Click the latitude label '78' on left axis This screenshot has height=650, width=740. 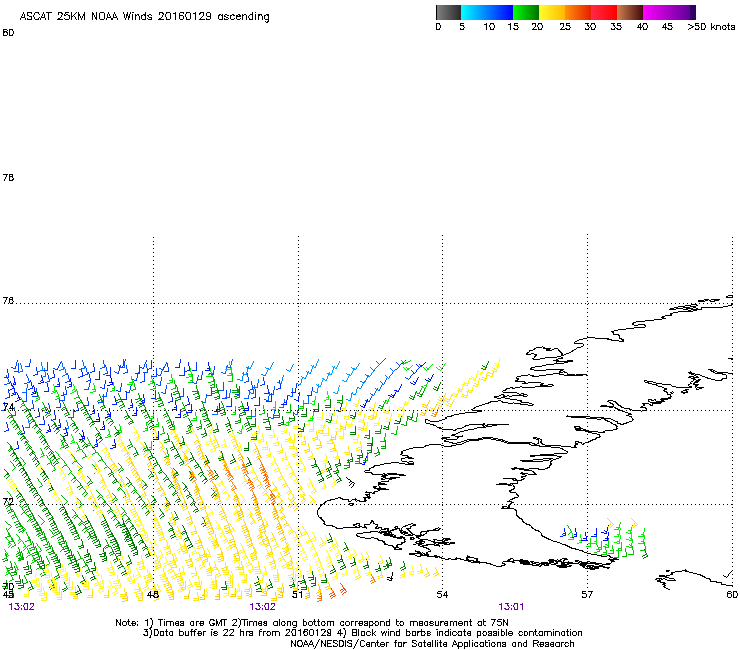[x=8, y=177]
